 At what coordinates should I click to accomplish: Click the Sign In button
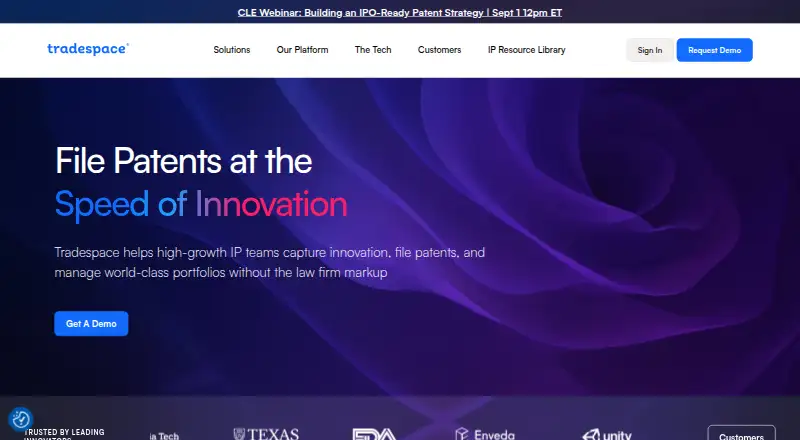click(x=649, y=50)
